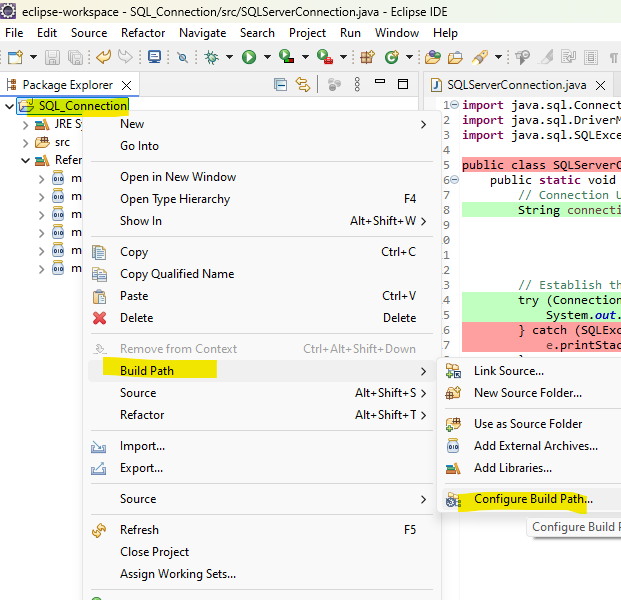Open dropdown arrow beside Run icon

[x=267, y=57]
